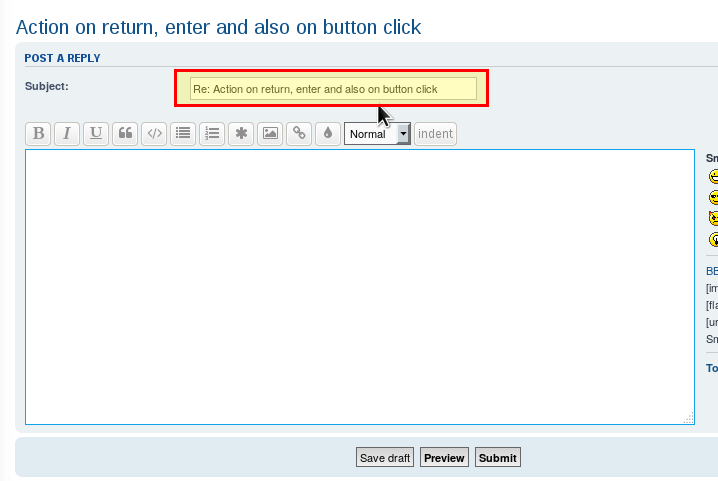Click the Save draft button

[385, 458]
